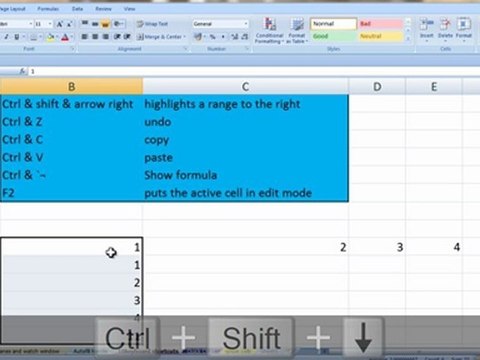Open the font size dropdown
Viewport: 480px width, 360px height.
pyautogui.click(x=50, y=24)
